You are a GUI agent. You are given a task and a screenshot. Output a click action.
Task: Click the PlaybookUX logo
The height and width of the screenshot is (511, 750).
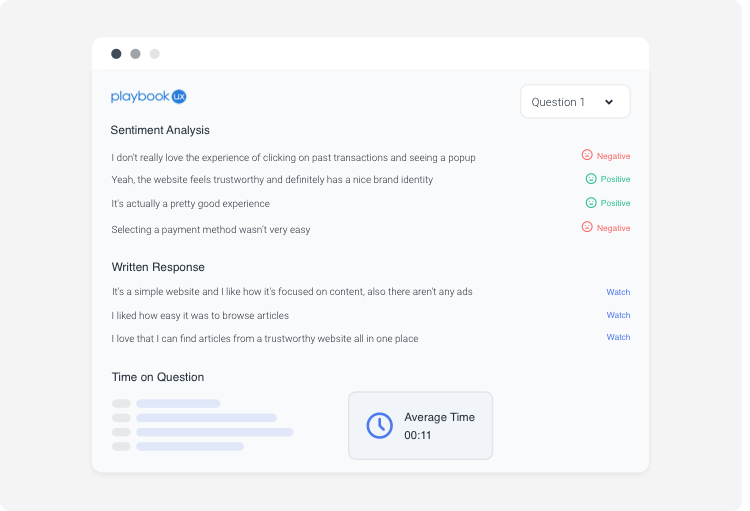pyautogui.click(x=148, y=96)
